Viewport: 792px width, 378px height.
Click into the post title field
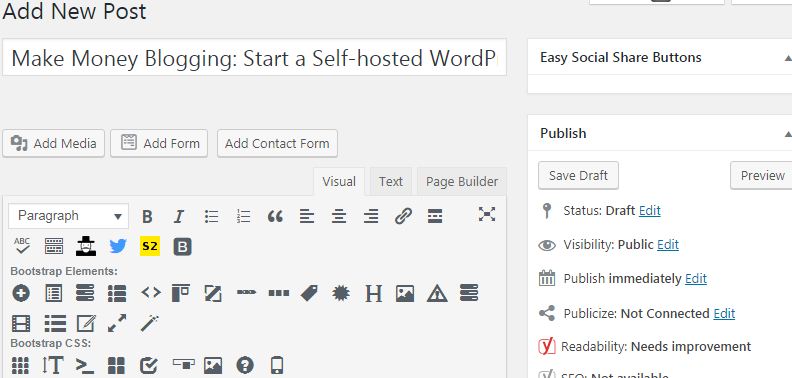[x=255, y=58]
